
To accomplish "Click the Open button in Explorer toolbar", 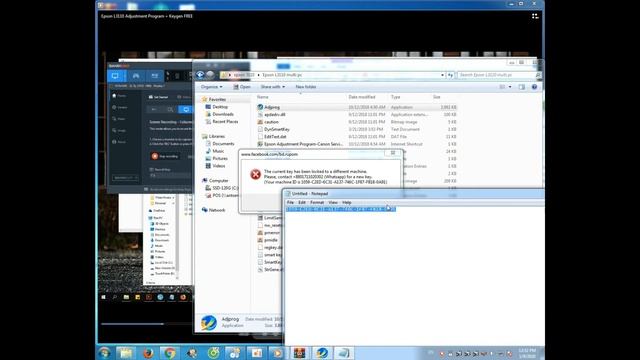I will 242,87.
